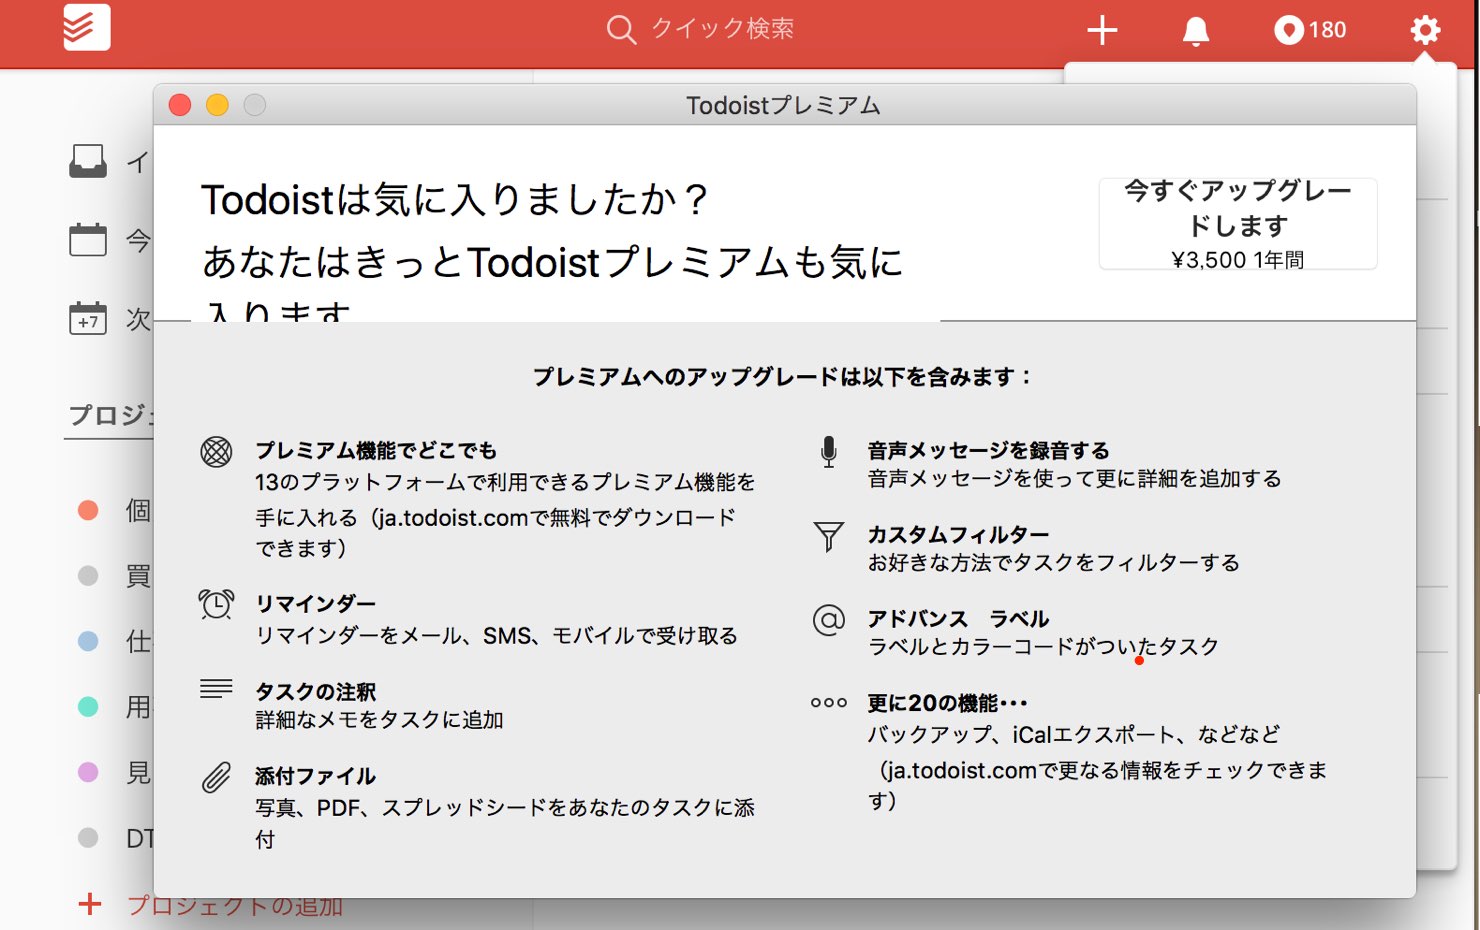The image size is (1480, 930).
Task: Click heading タスクの注釈
Action: [x=316, y=692]
